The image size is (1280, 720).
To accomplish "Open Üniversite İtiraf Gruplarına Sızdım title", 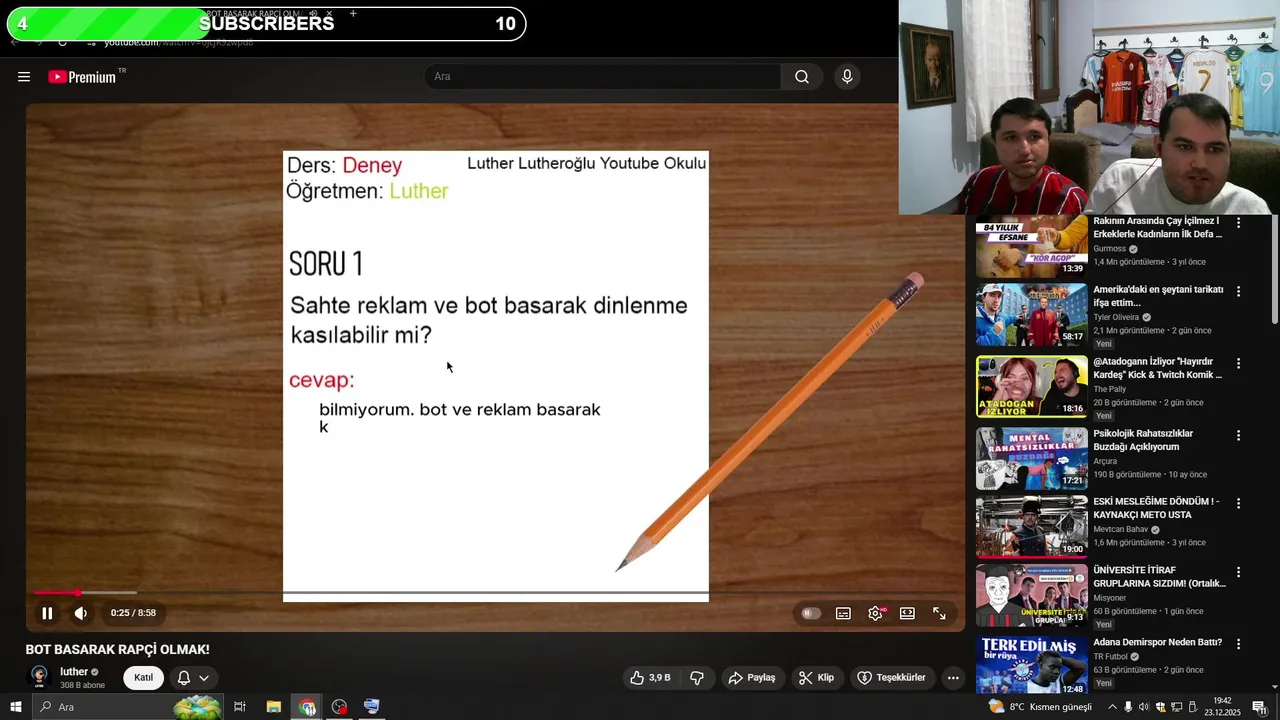I will pyautogui.click(x=1159, y=576).
